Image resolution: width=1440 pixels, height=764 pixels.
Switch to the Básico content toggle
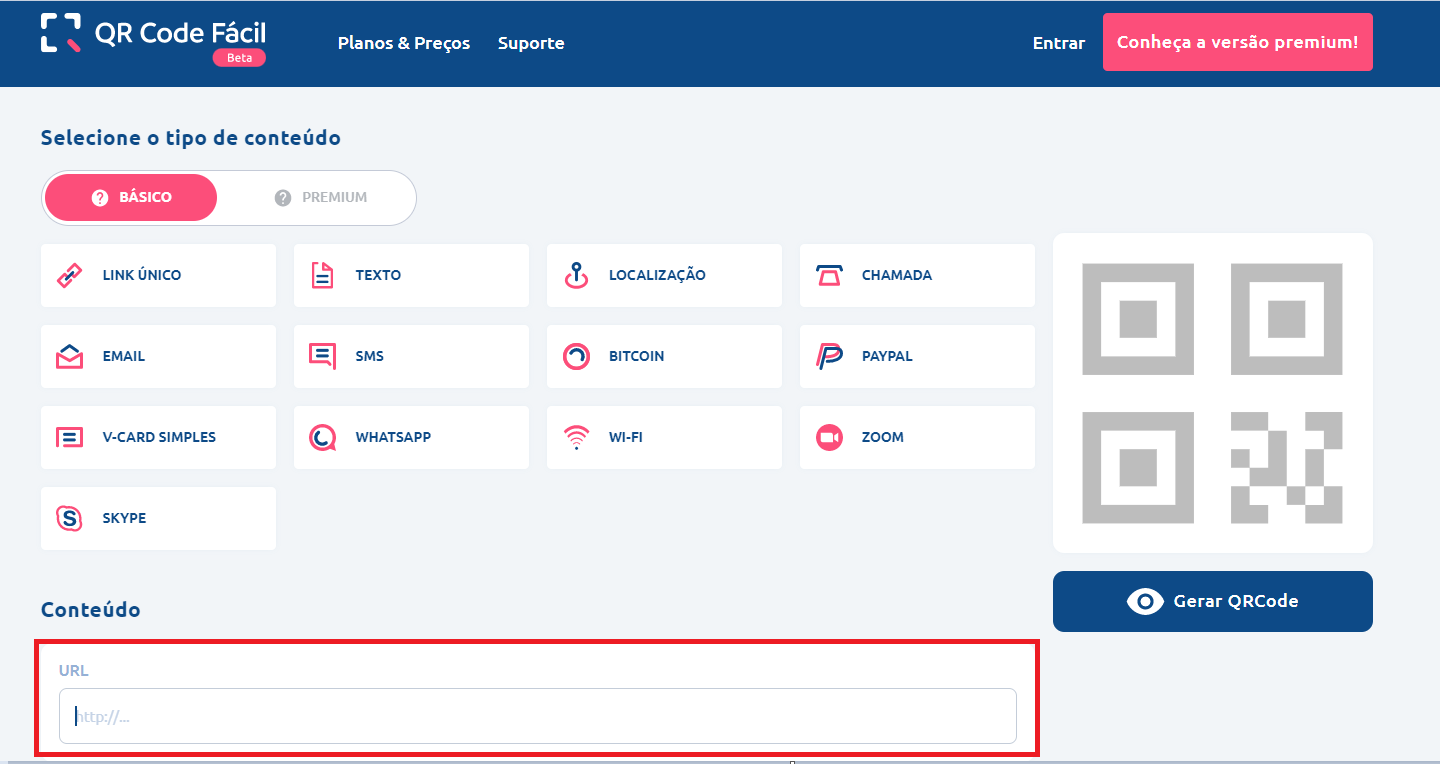click(131, 198)
